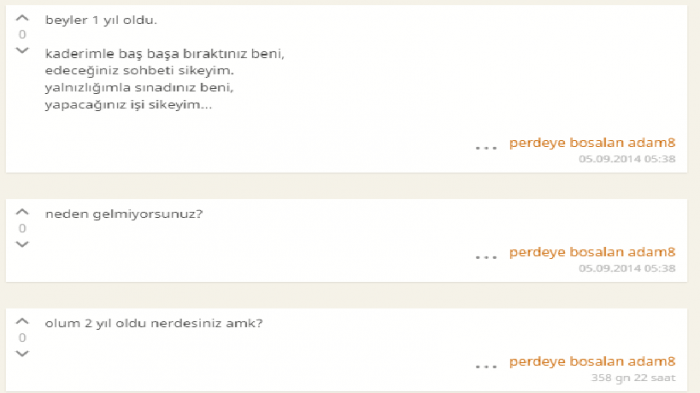Open three-dots menu on 'beyler 1 yıl oldu' entry
Screen dimensions: 700x393
point(486,148)
